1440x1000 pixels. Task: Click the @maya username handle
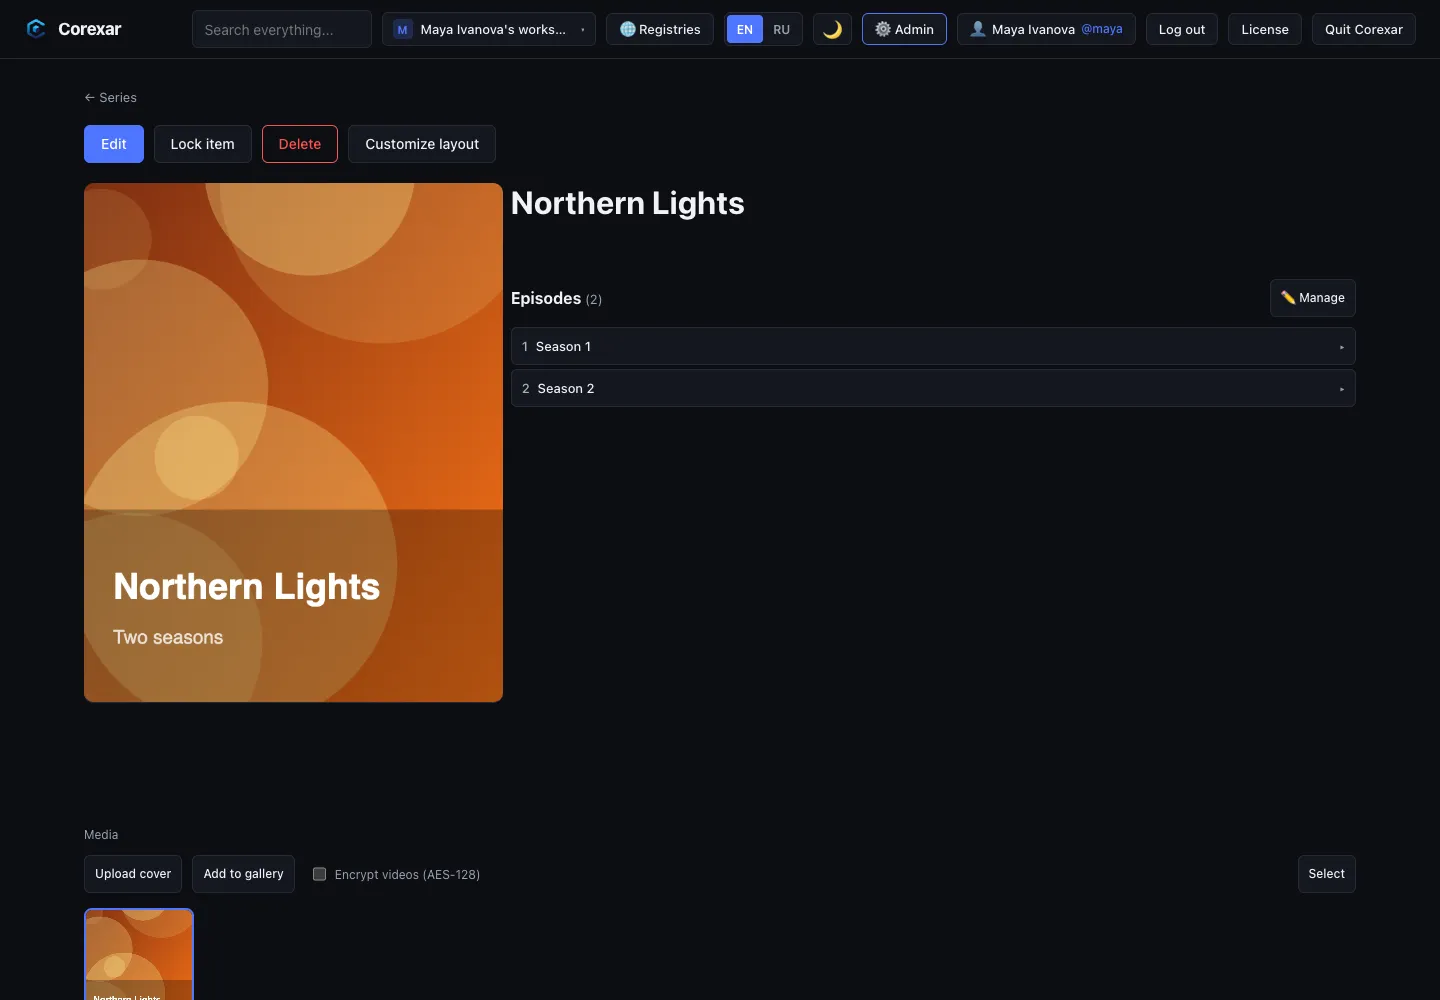tap(1102, 29)
